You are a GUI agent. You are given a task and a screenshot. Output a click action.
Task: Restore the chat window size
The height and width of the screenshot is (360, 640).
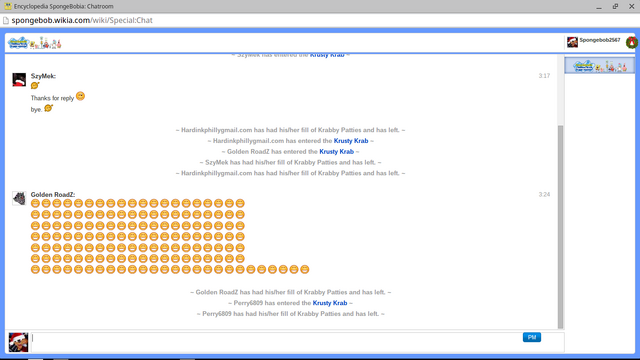pyautogui.click(x=615, y=6)
